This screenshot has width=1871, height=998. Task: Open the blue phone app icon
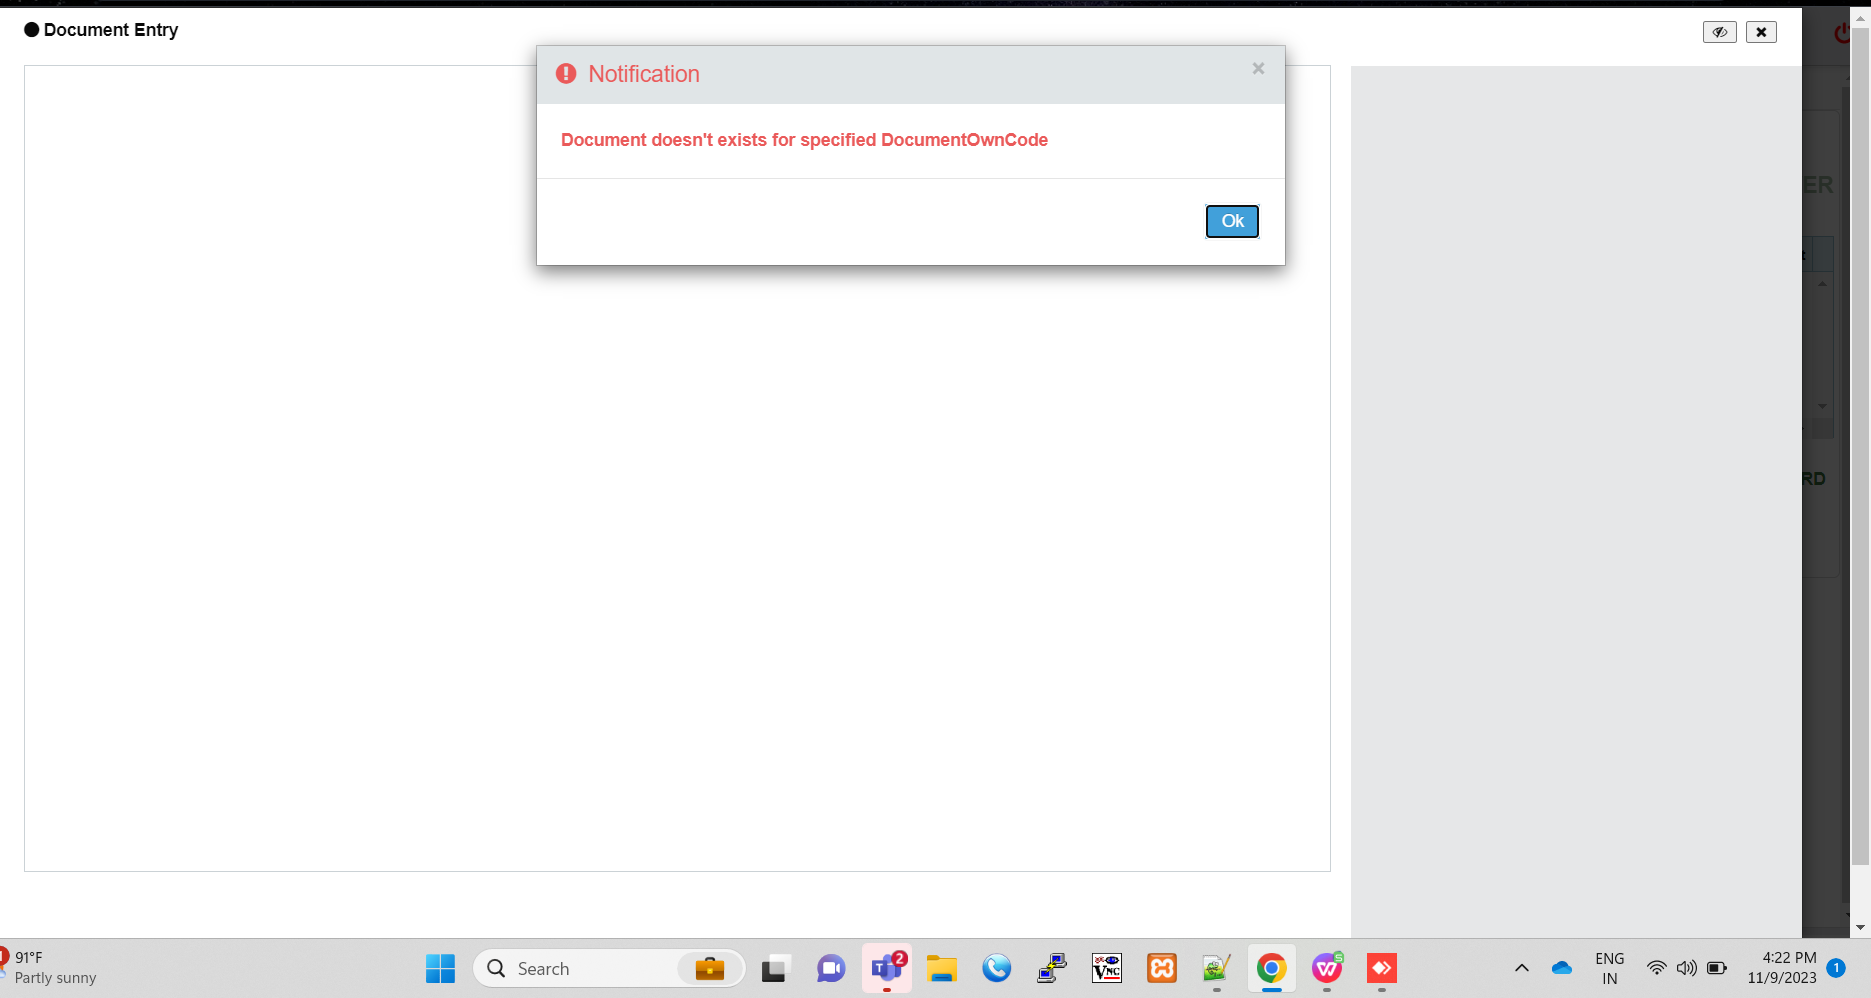997,968
